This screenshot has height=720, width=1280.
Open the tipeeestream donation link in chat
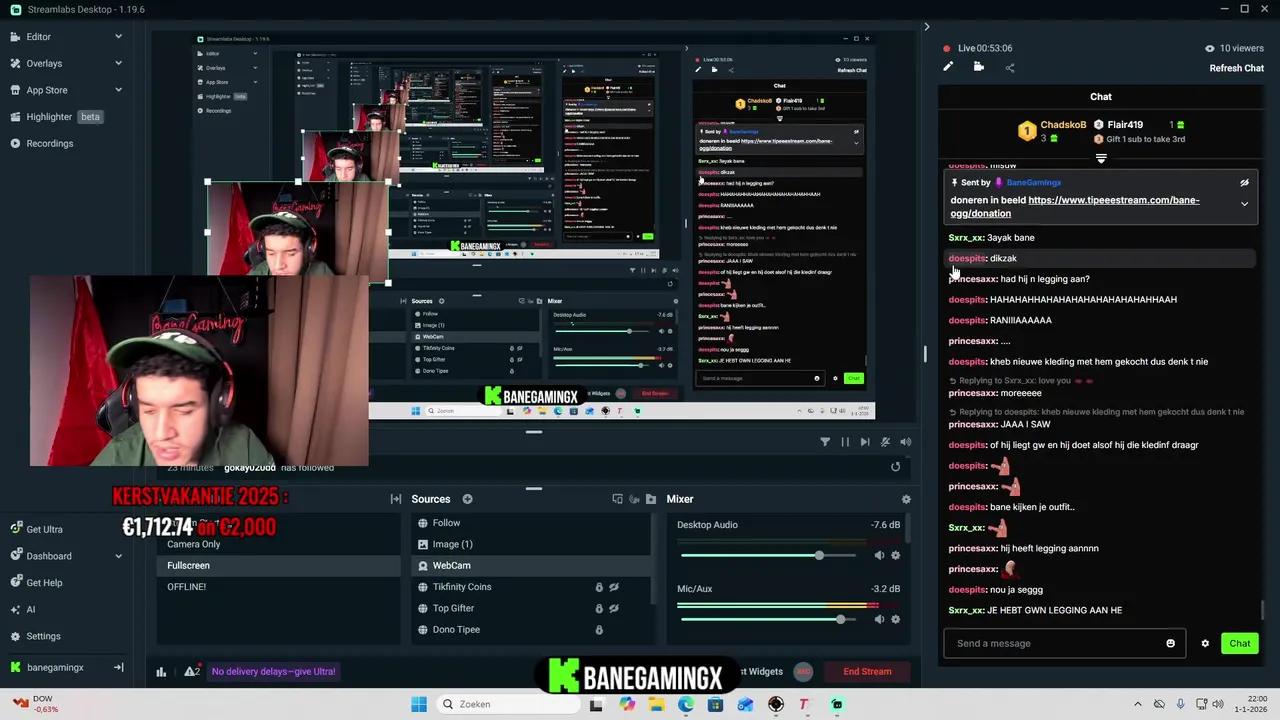tap(1074, 206)
